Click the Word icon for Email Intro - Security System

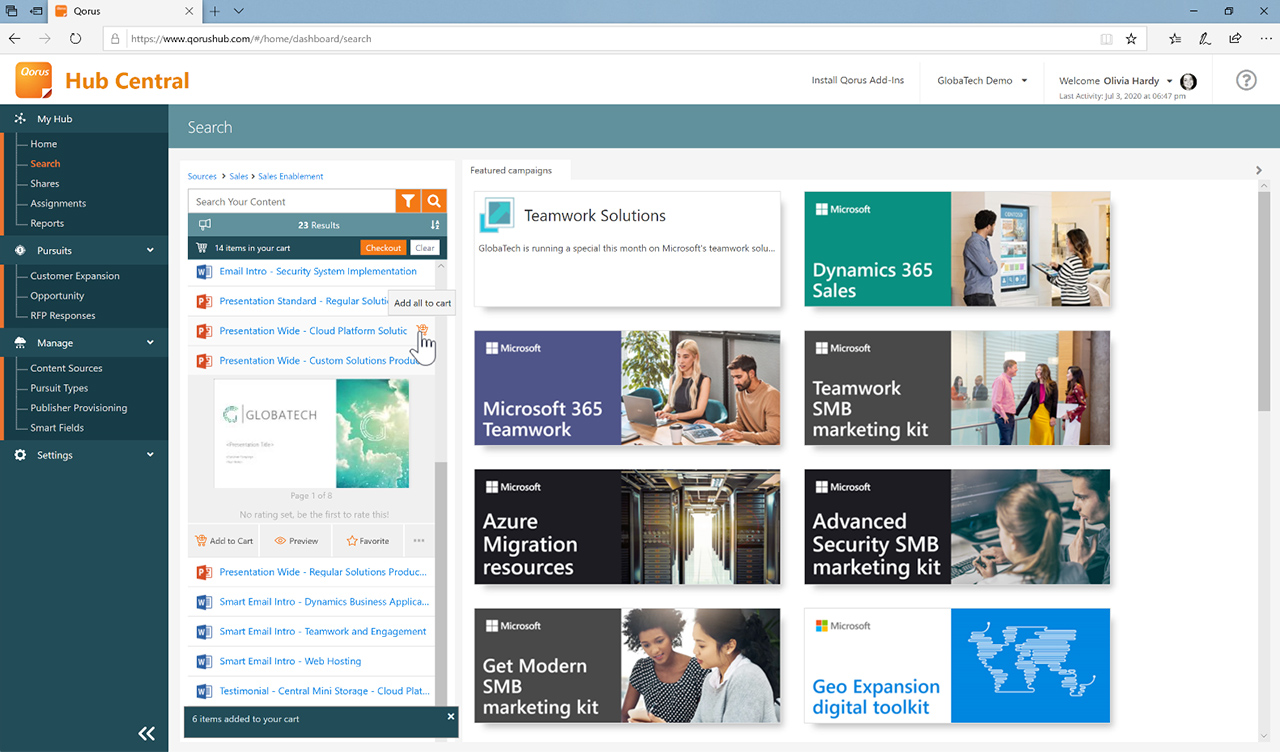pyautogui.click(x=204, y=271)
